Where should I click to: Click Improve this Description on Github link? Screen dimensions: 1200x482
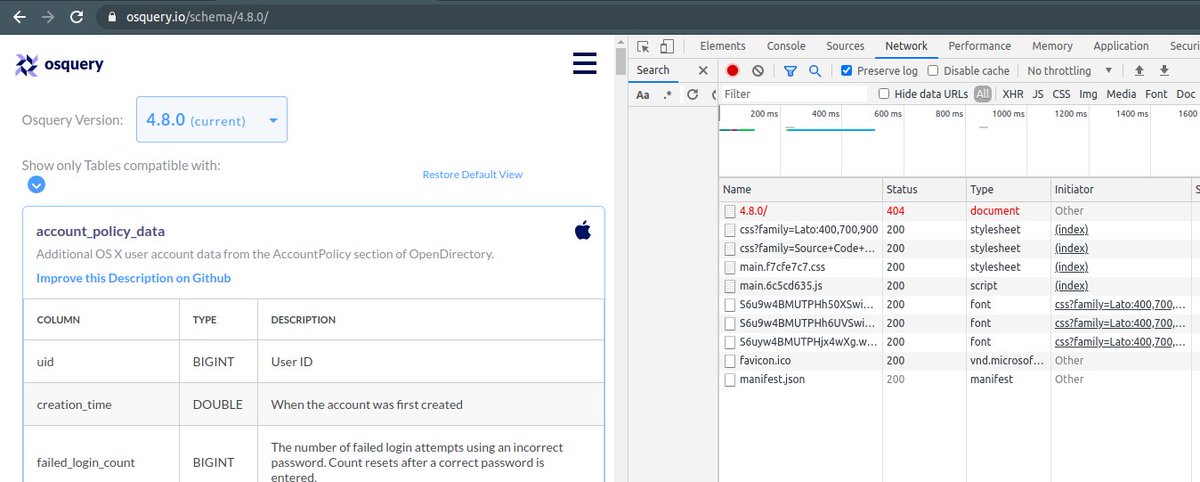(133, 278)
